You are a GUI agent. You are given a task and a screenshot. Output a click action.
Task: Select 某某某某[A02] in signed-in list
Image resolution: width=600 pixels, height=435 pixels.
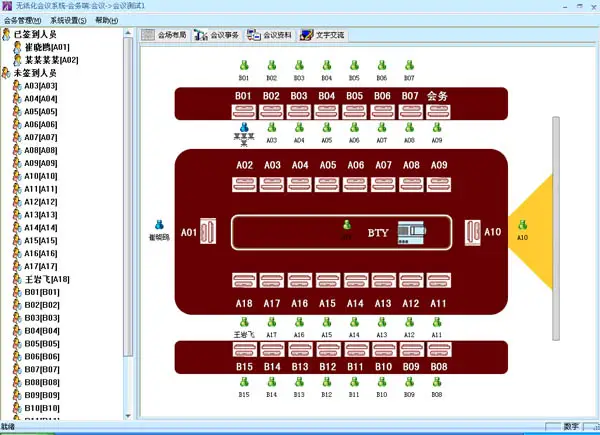(52, 60)
